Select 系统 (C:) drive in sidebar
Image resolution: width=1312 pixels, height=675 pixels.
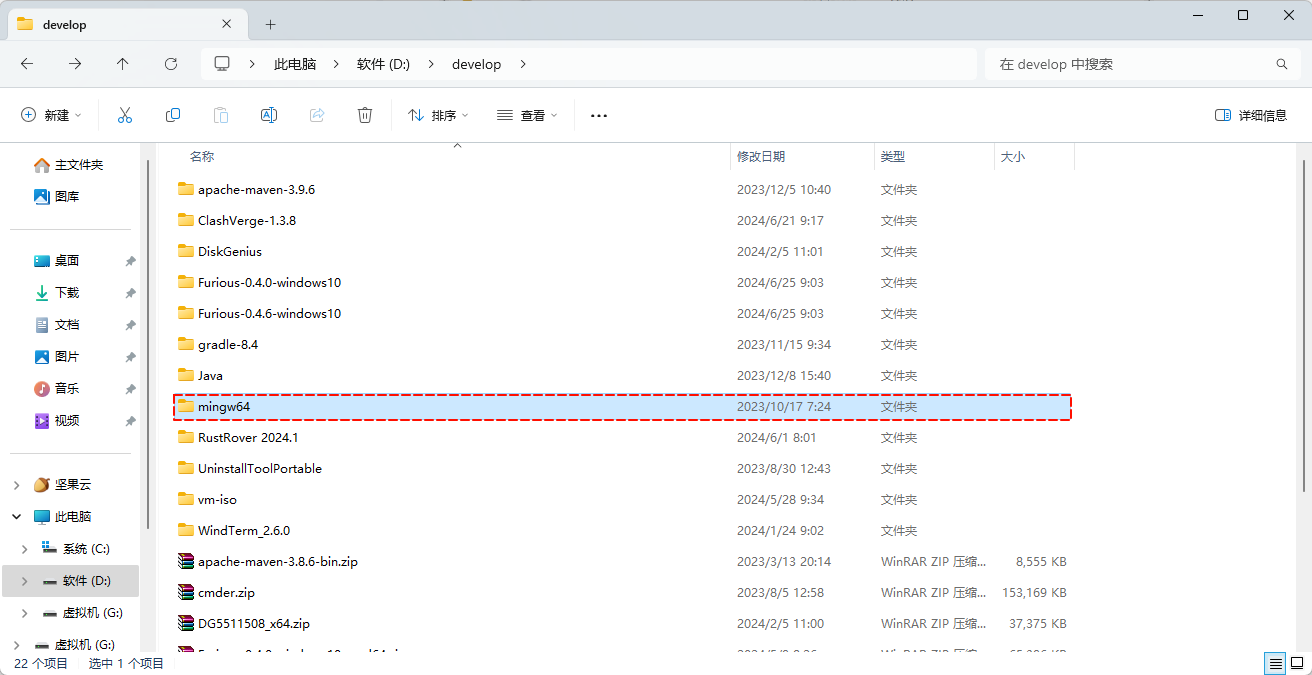86,549
